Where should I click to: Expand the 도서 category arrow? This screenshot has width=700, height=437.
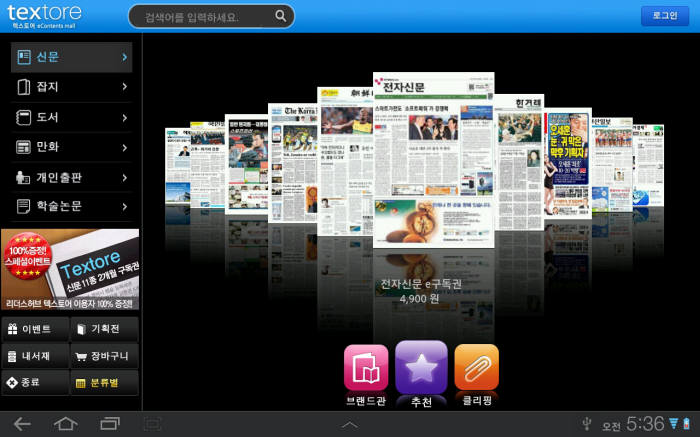[x=125, y=117]
